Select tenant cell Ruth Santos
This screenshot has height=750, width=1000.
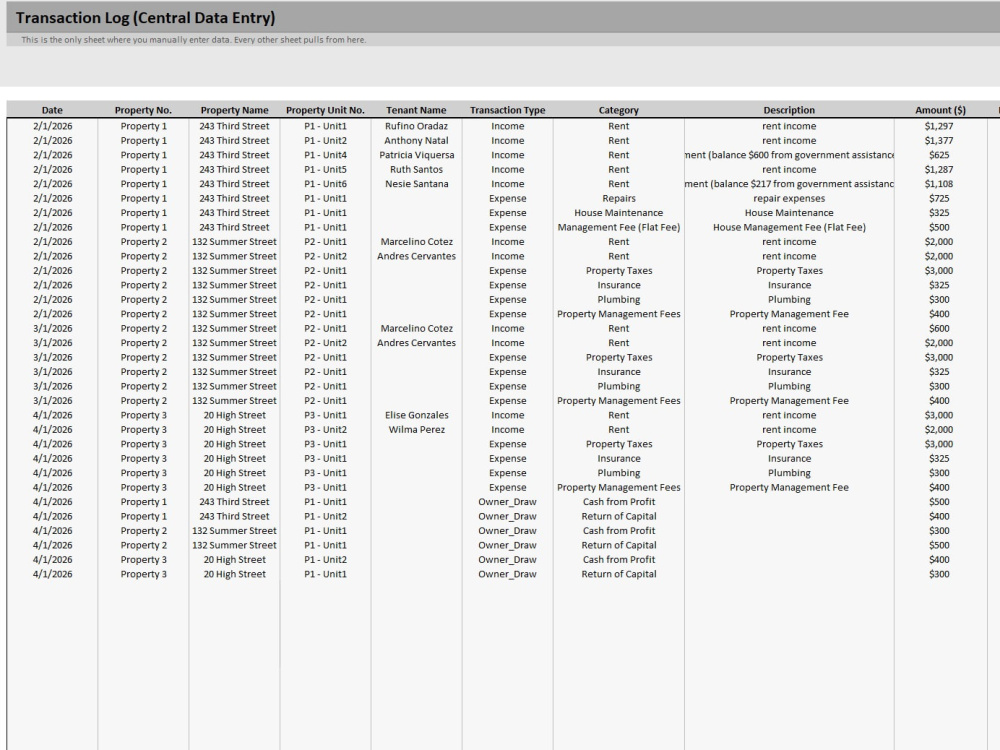[x=416, y=170]
